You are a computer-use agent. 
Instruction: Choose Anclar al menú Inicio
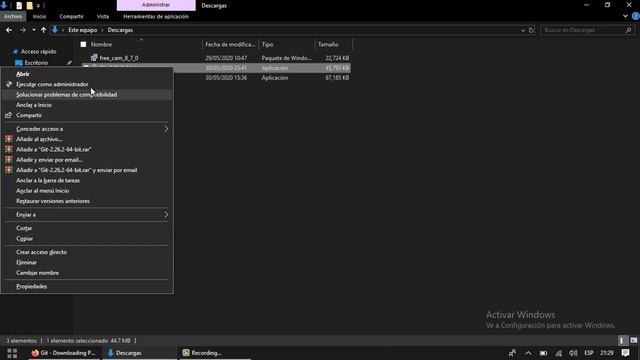point(42,191)
